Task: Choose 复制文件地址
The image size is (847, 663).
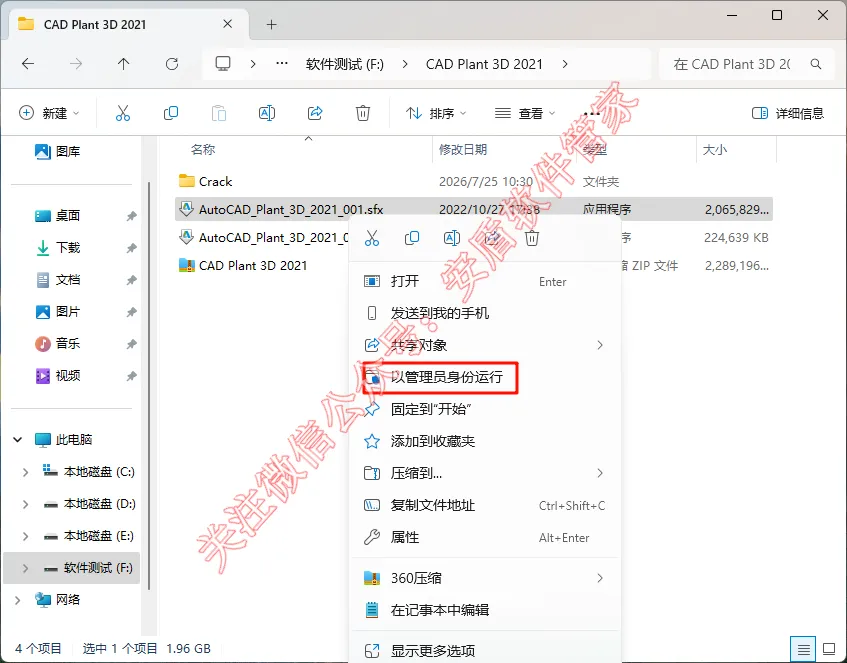Action: point(485,505)
